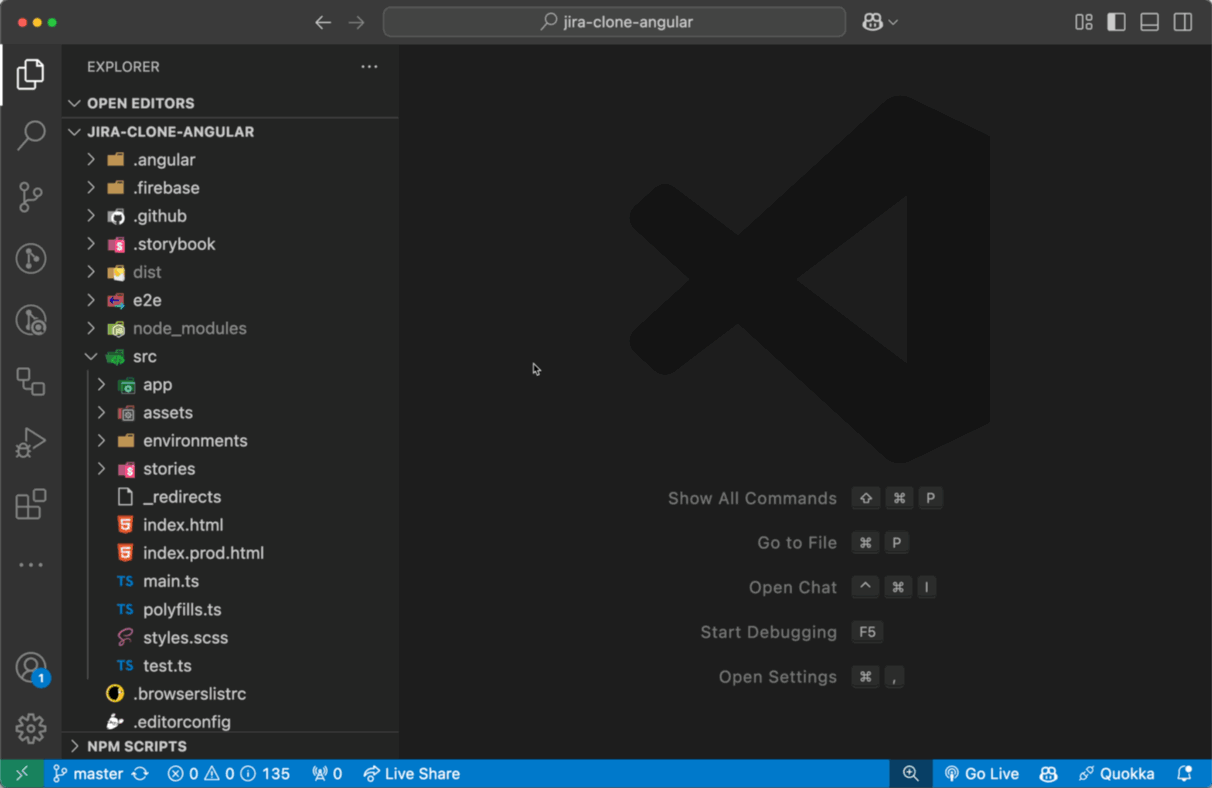Switch branch via master in status bar
The width and height of the screenshot is (1212, 788).
coord(89,774)
